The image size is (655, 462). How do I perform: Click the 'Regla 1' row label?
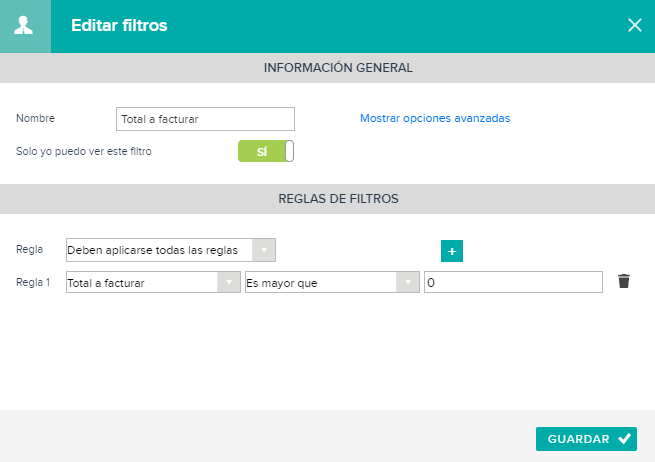coord(33,282)
